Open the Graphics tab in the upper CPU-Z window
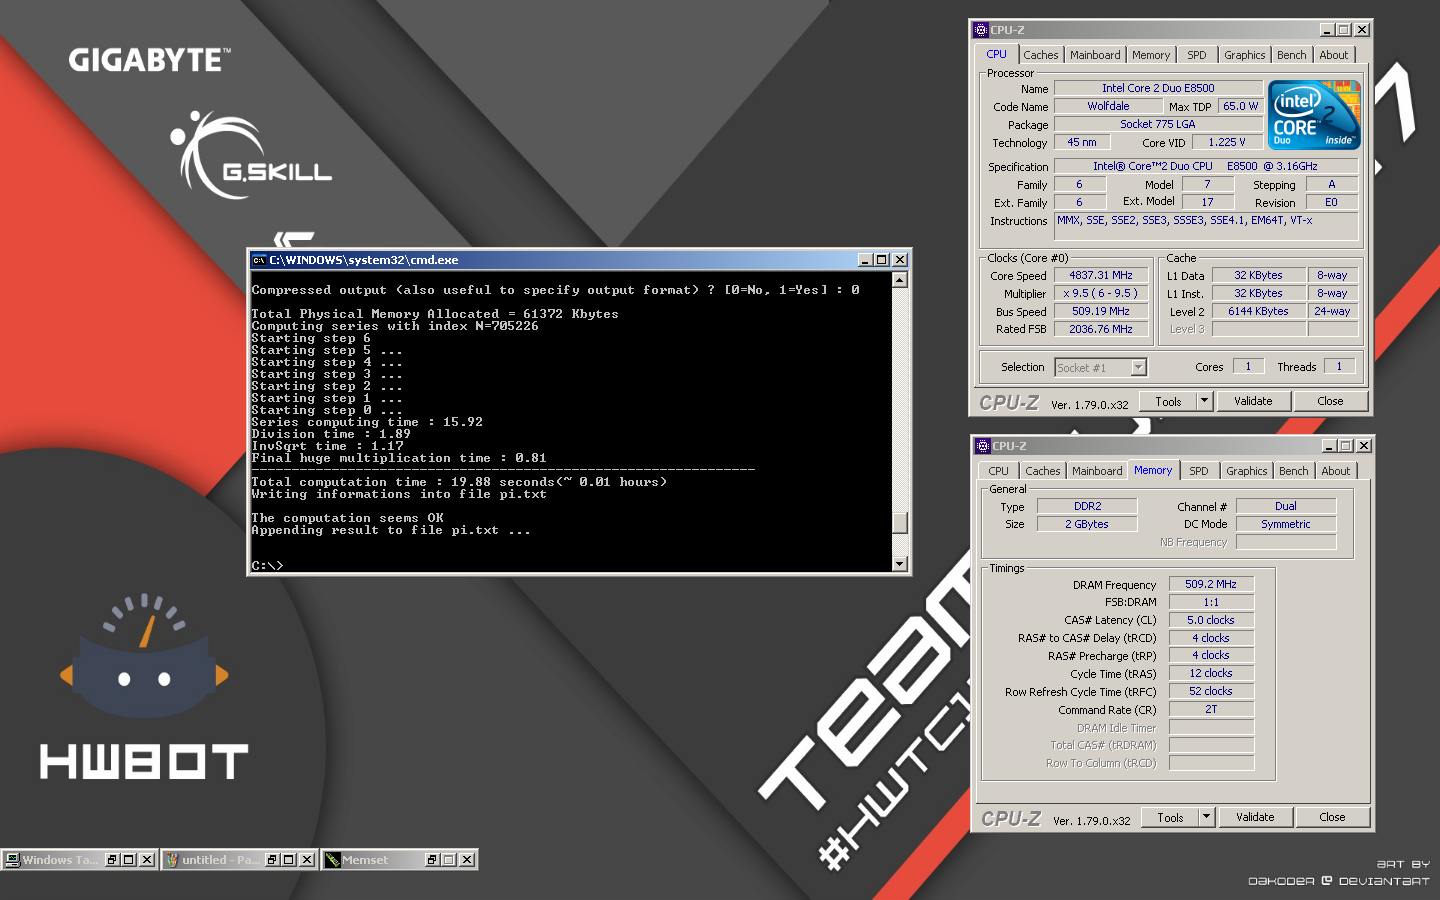1440x900 pixels. pyautogui.click(x=1245, y=55)
